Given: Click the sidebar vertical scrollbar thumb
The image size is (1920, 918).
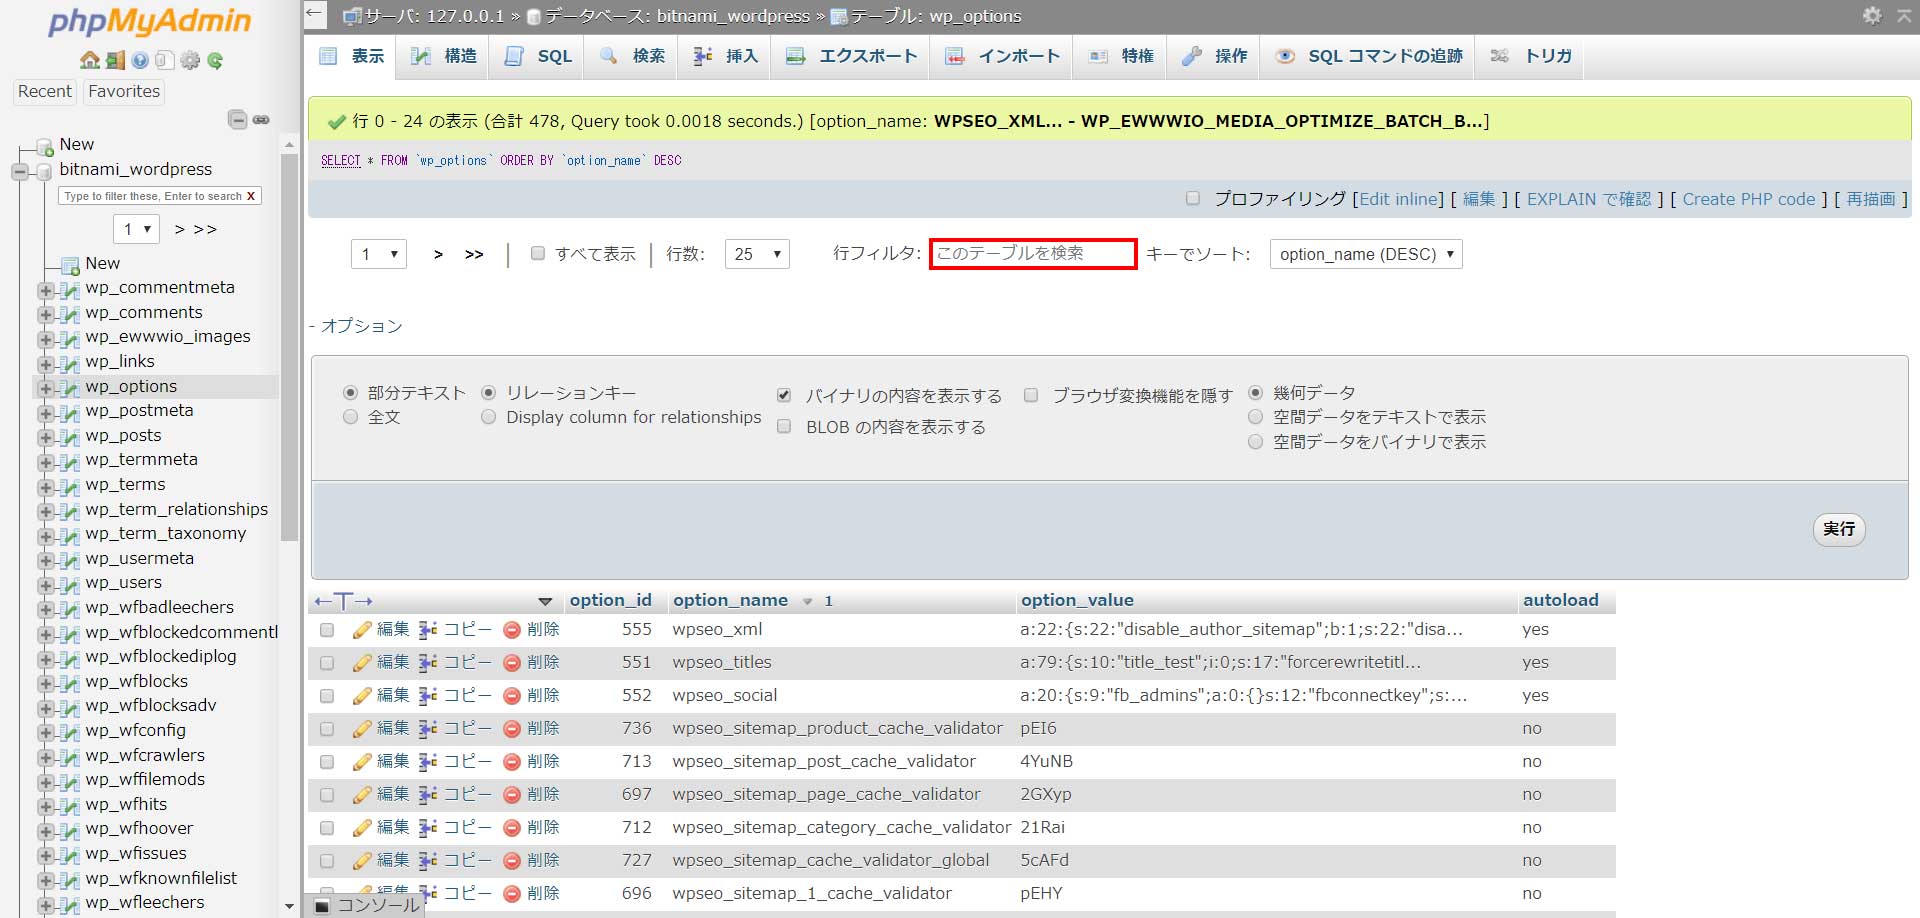Looking at the screenshot, I should [289, 346].
